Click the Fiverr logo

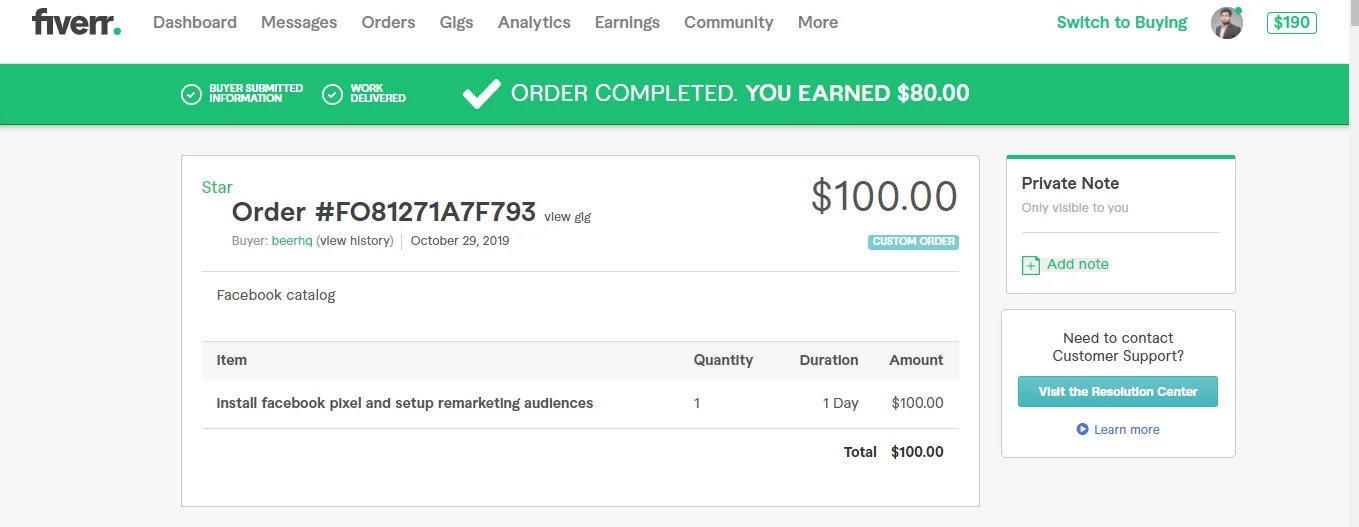(76, 22)
